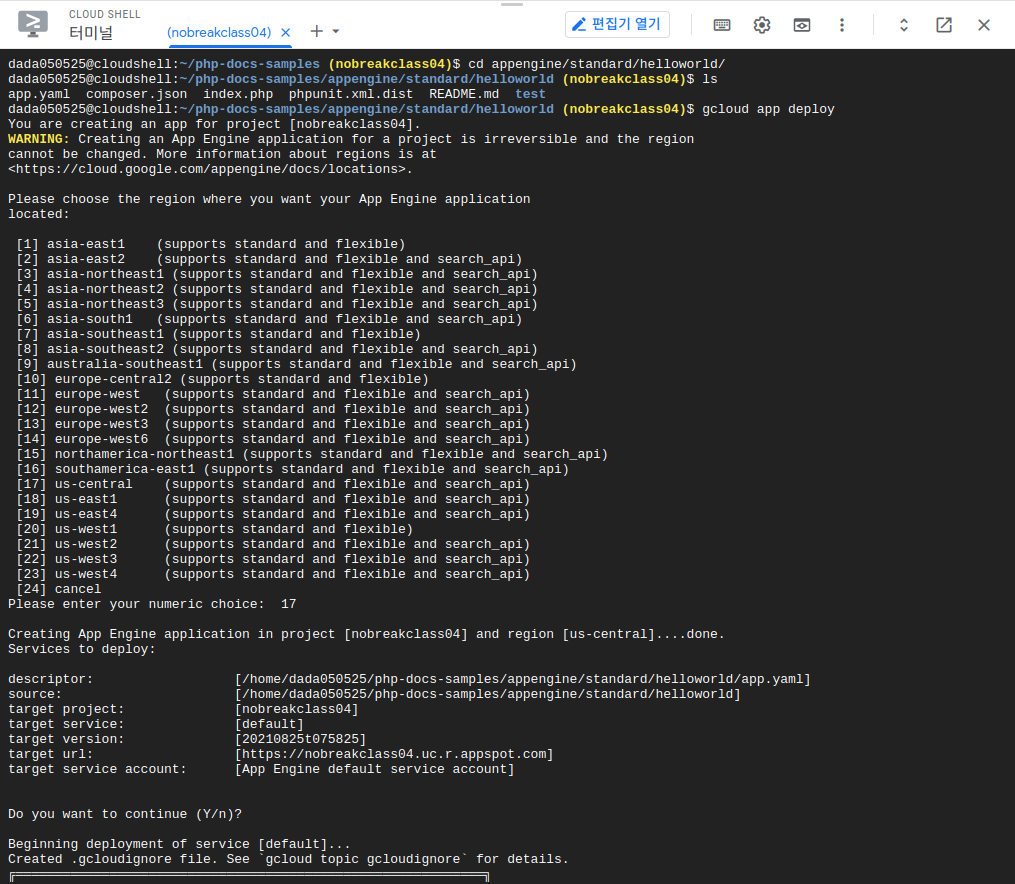This screenshot has height=884, width=1015.
Task: Click the target version '[20210825t075825]' value
Action: tap(301, 739)
